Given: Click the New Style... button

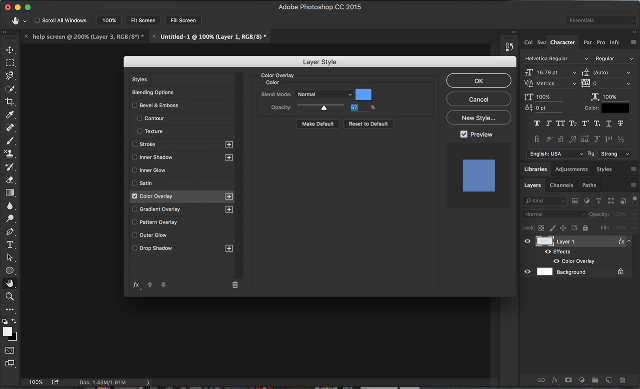Looking at the screenshot, I should [478, 118].
